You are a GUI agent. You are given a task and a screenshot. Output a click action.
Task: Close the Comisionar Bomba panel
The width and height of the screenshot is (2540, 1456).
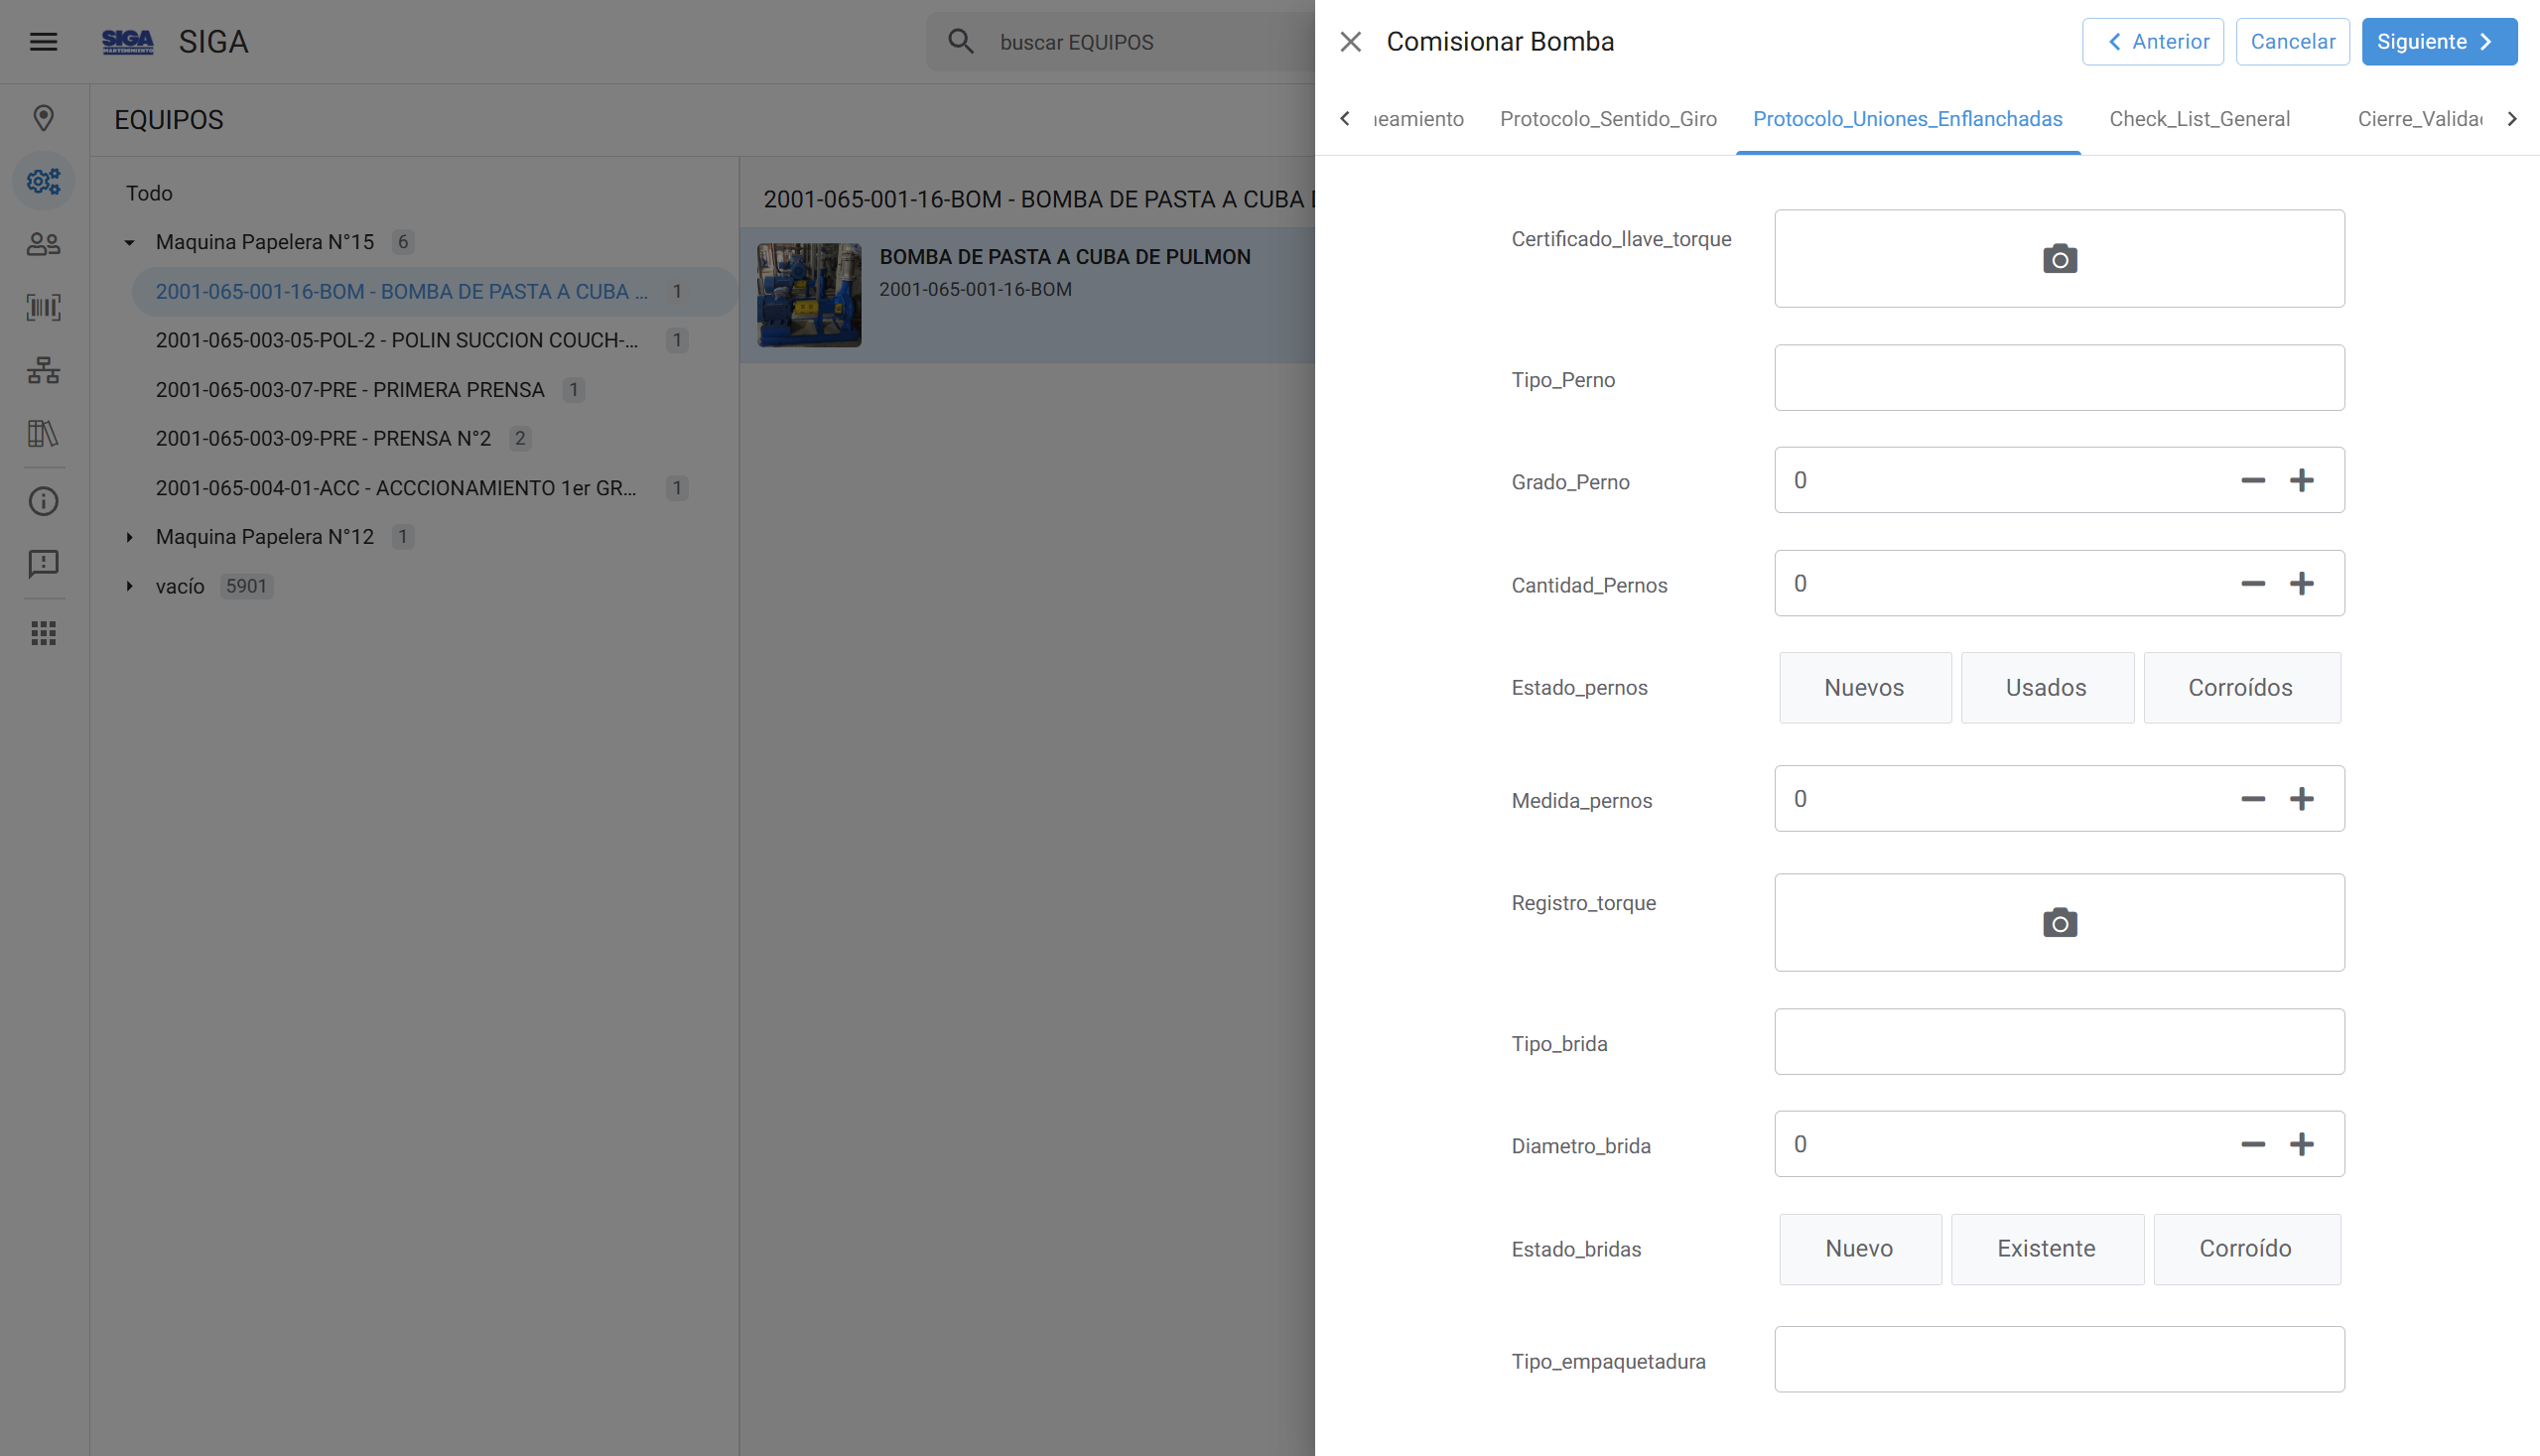[1350, 41]
